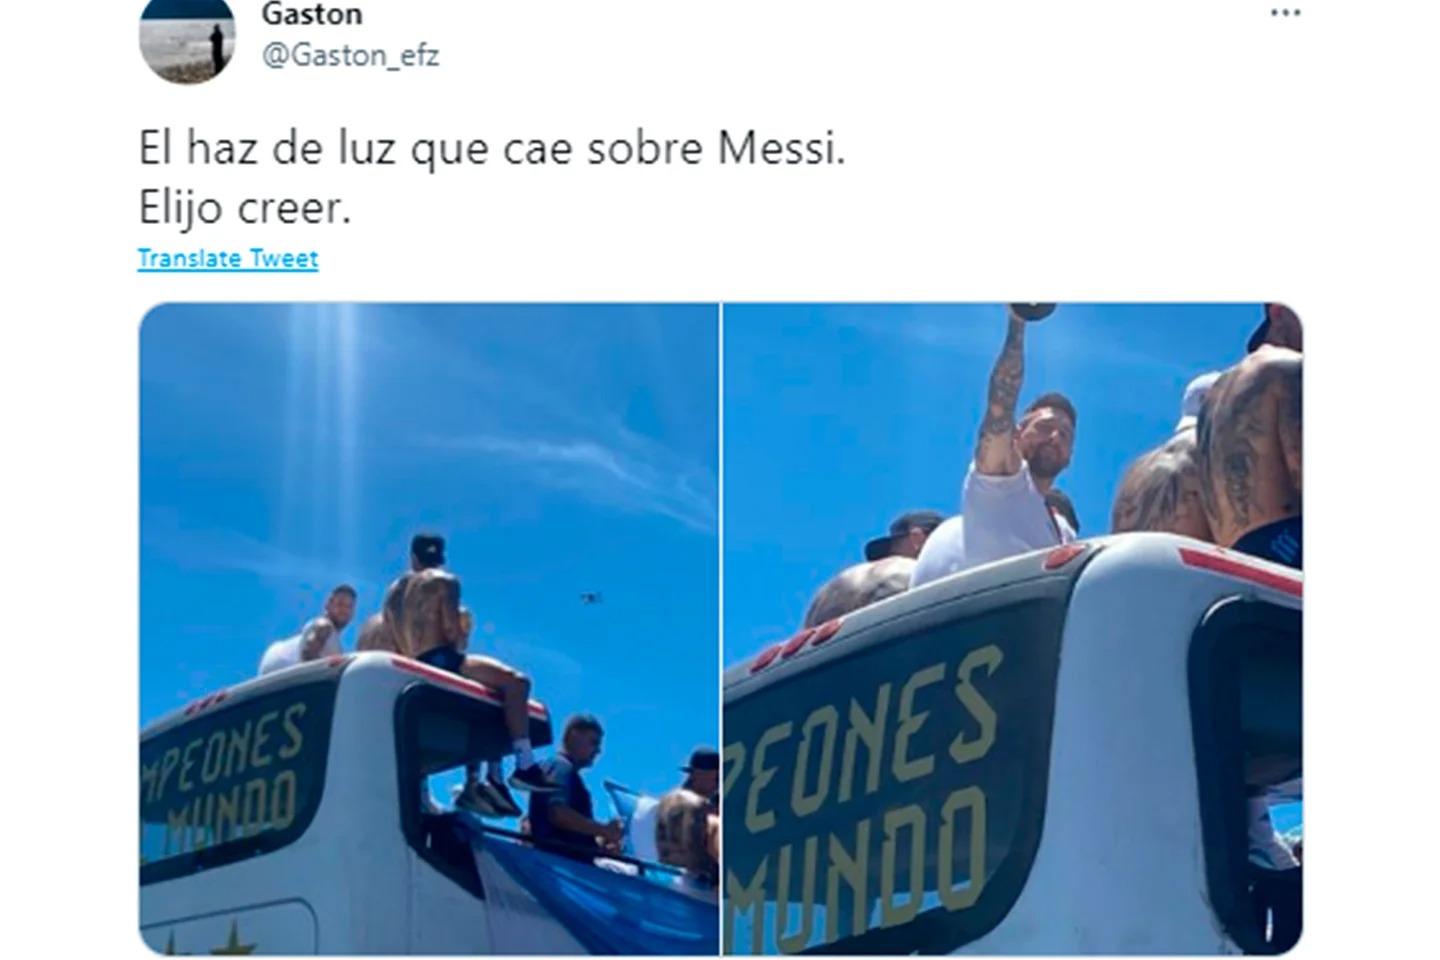Open the @Gaston_efz handle link
Viewport: 1440px width, 960px height.
(350, 55)
